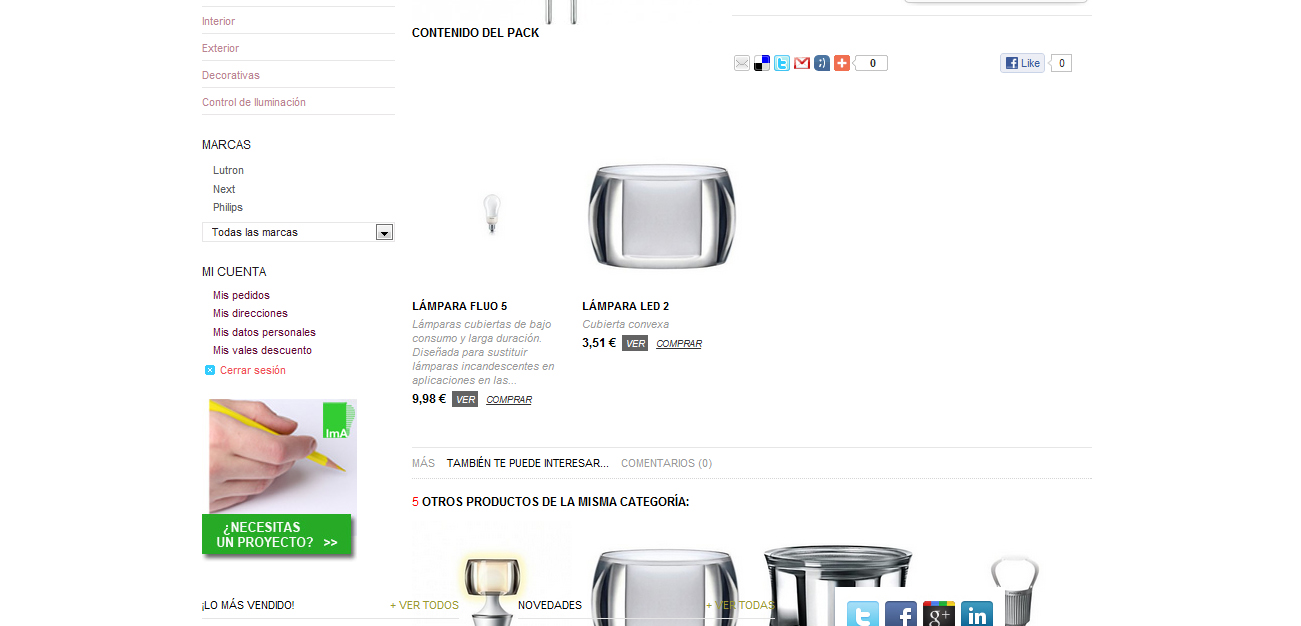Switch to the Comentarios (0) tab
Image resolution: width=1301 pixels, height=626 pixels.
tap(666, 463)
